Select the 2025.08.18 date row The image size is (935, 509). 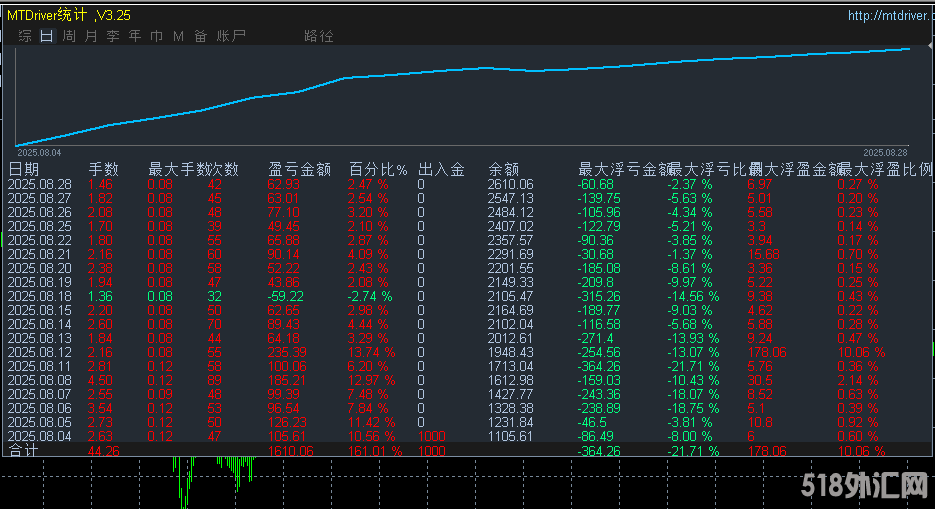(x=40, y=297)
